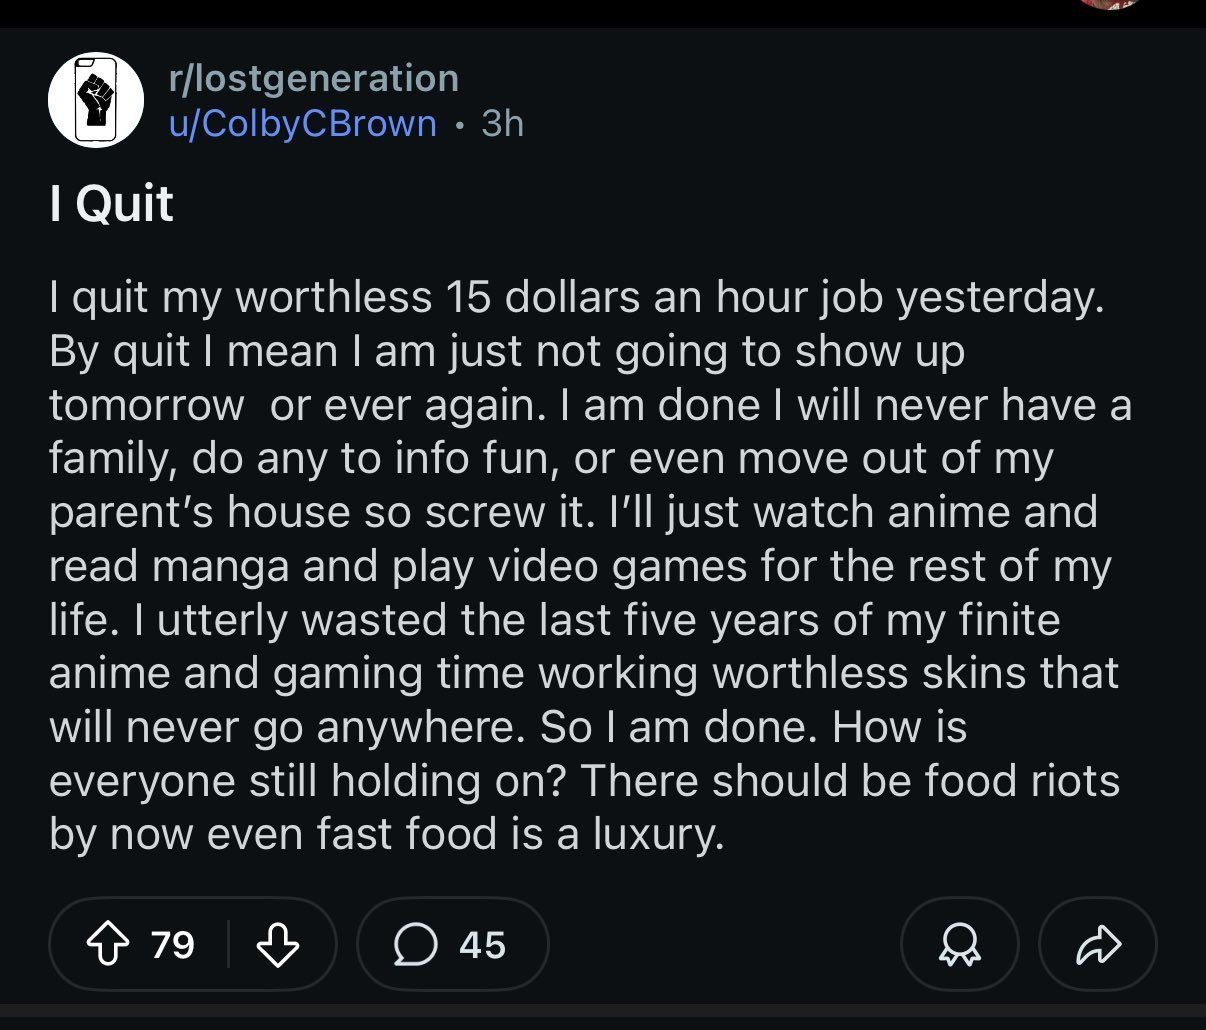Click the line "anime and gaming time working"
The height and width of the screenshot is (1030, 1206).
pyautogui.click(x=583, y=673)
